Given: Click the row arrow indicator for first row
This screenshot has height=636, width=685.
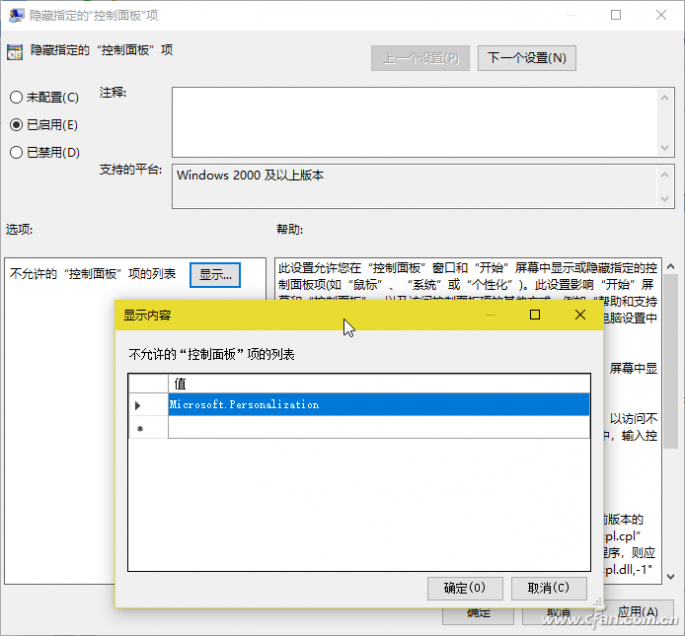Looking at the screenshot, I should (138, 405).
